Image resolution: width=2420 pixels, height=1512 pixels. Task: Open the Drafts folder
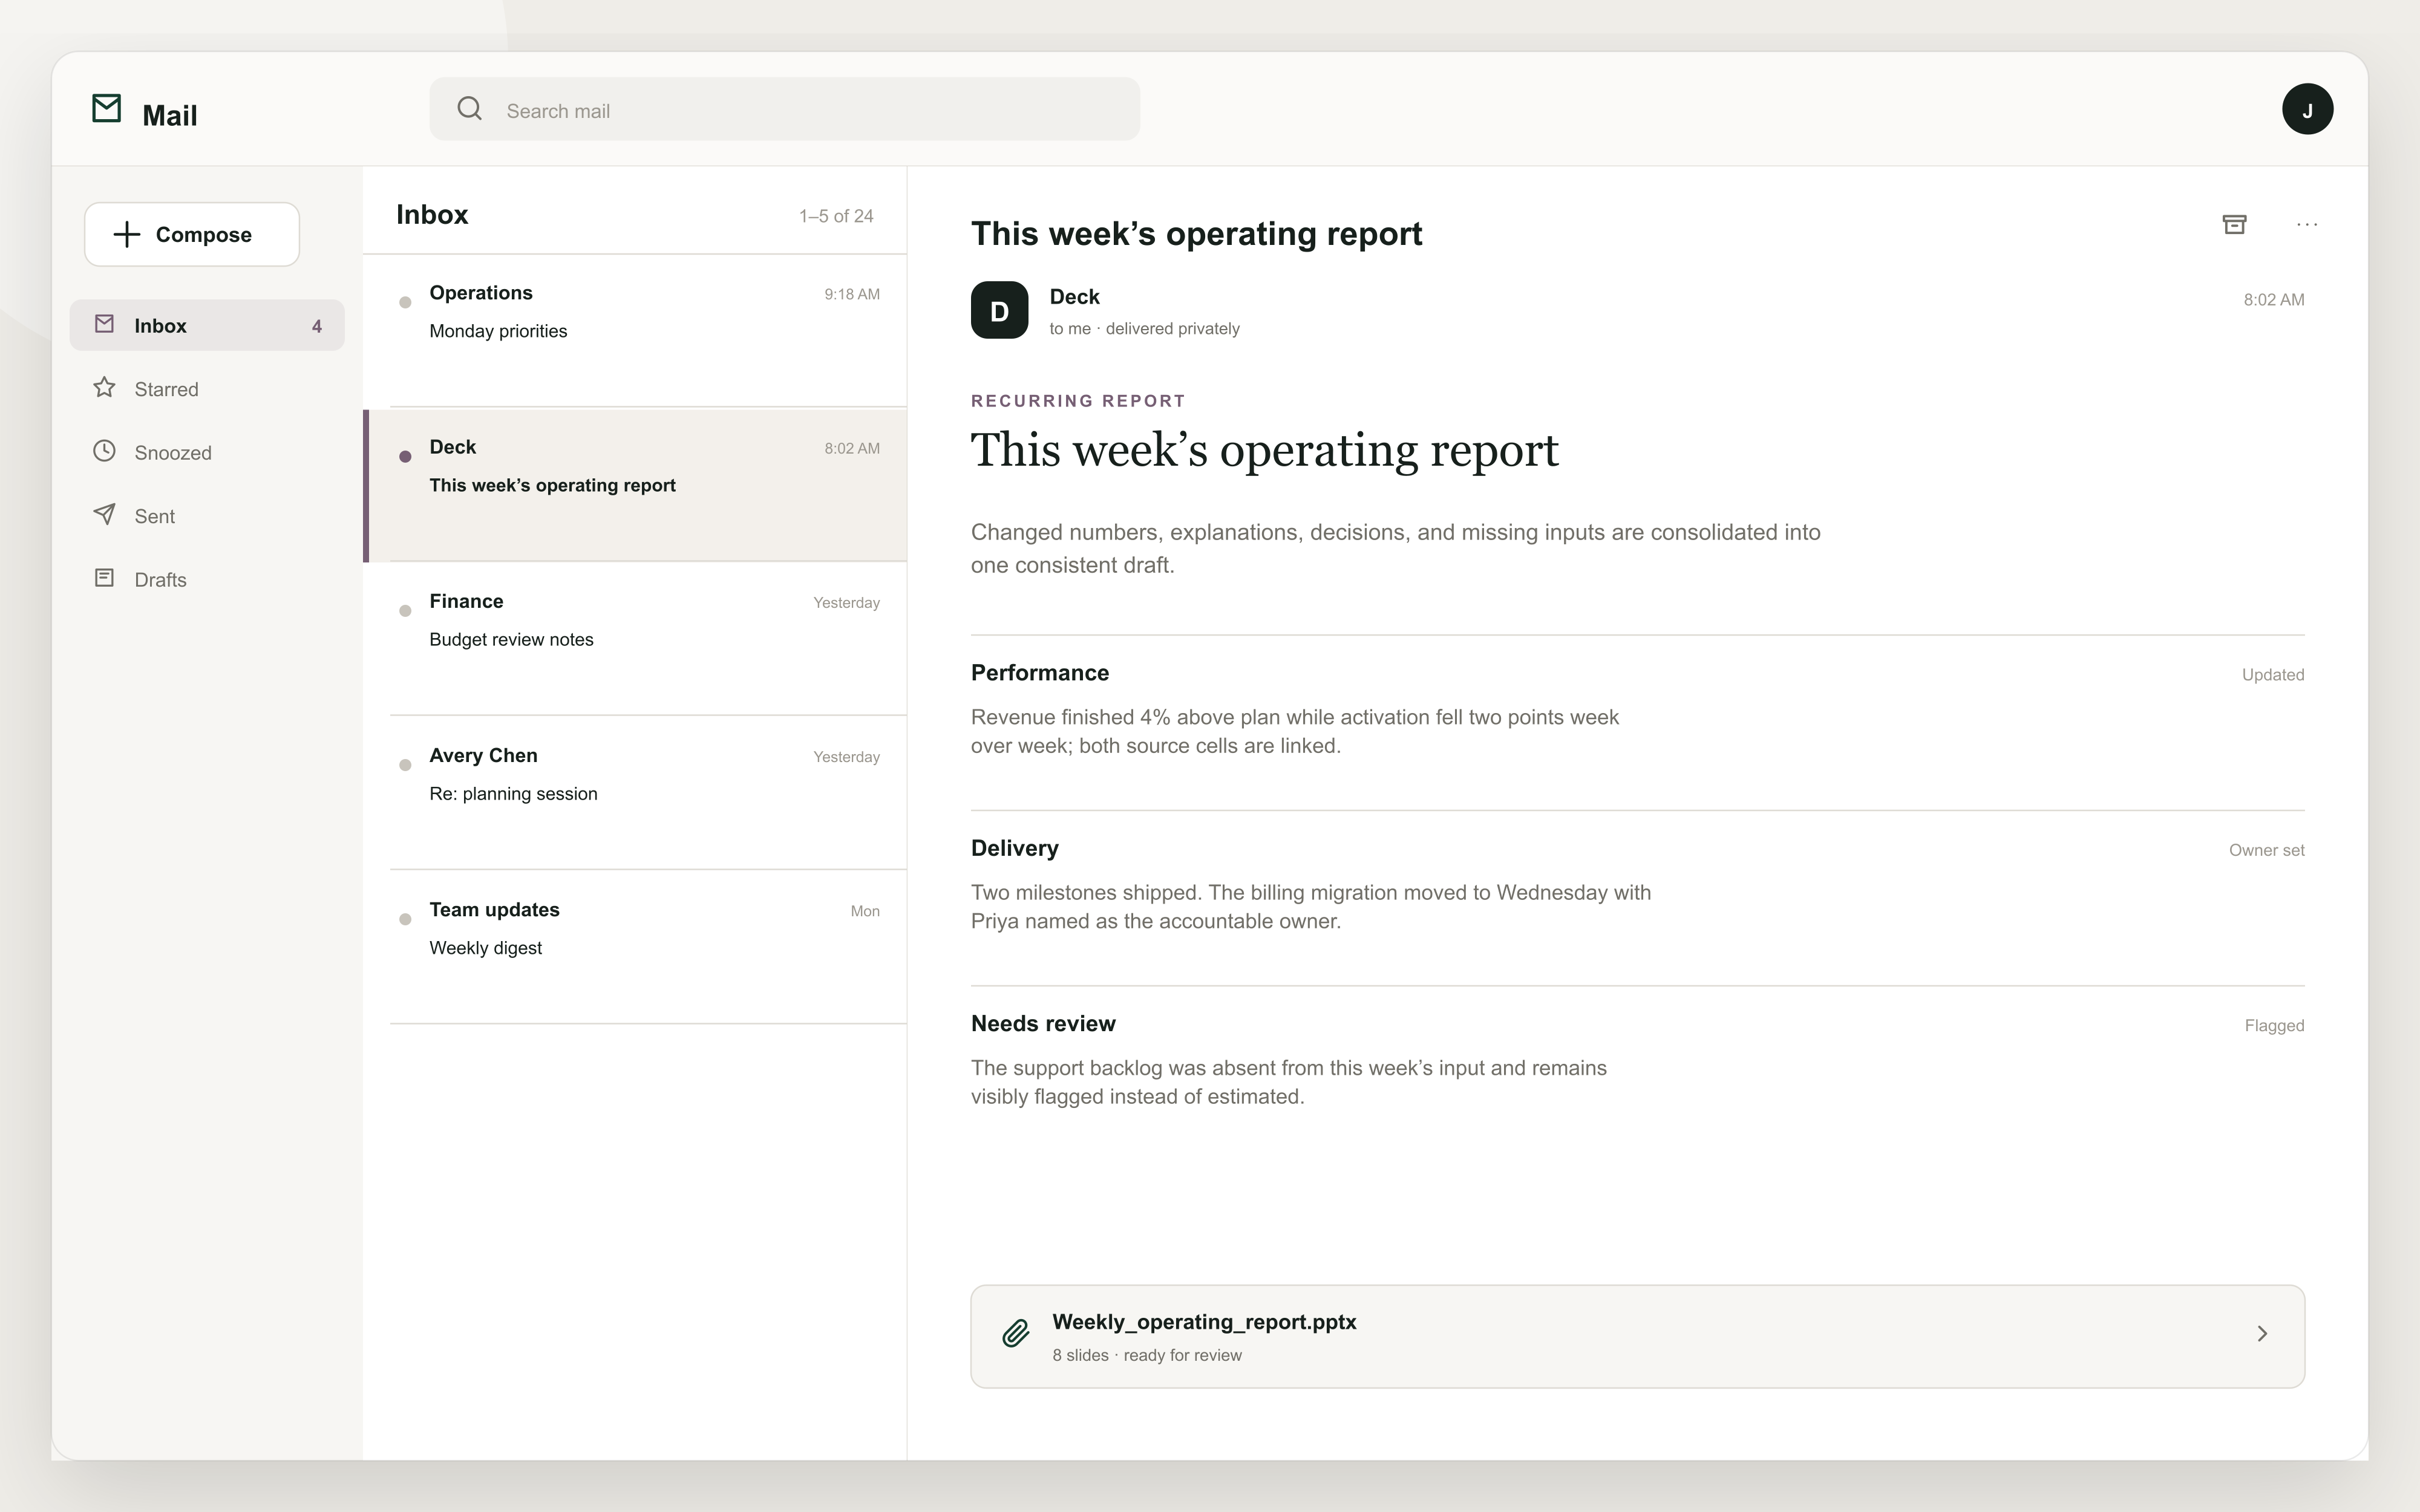pos(207,579)
